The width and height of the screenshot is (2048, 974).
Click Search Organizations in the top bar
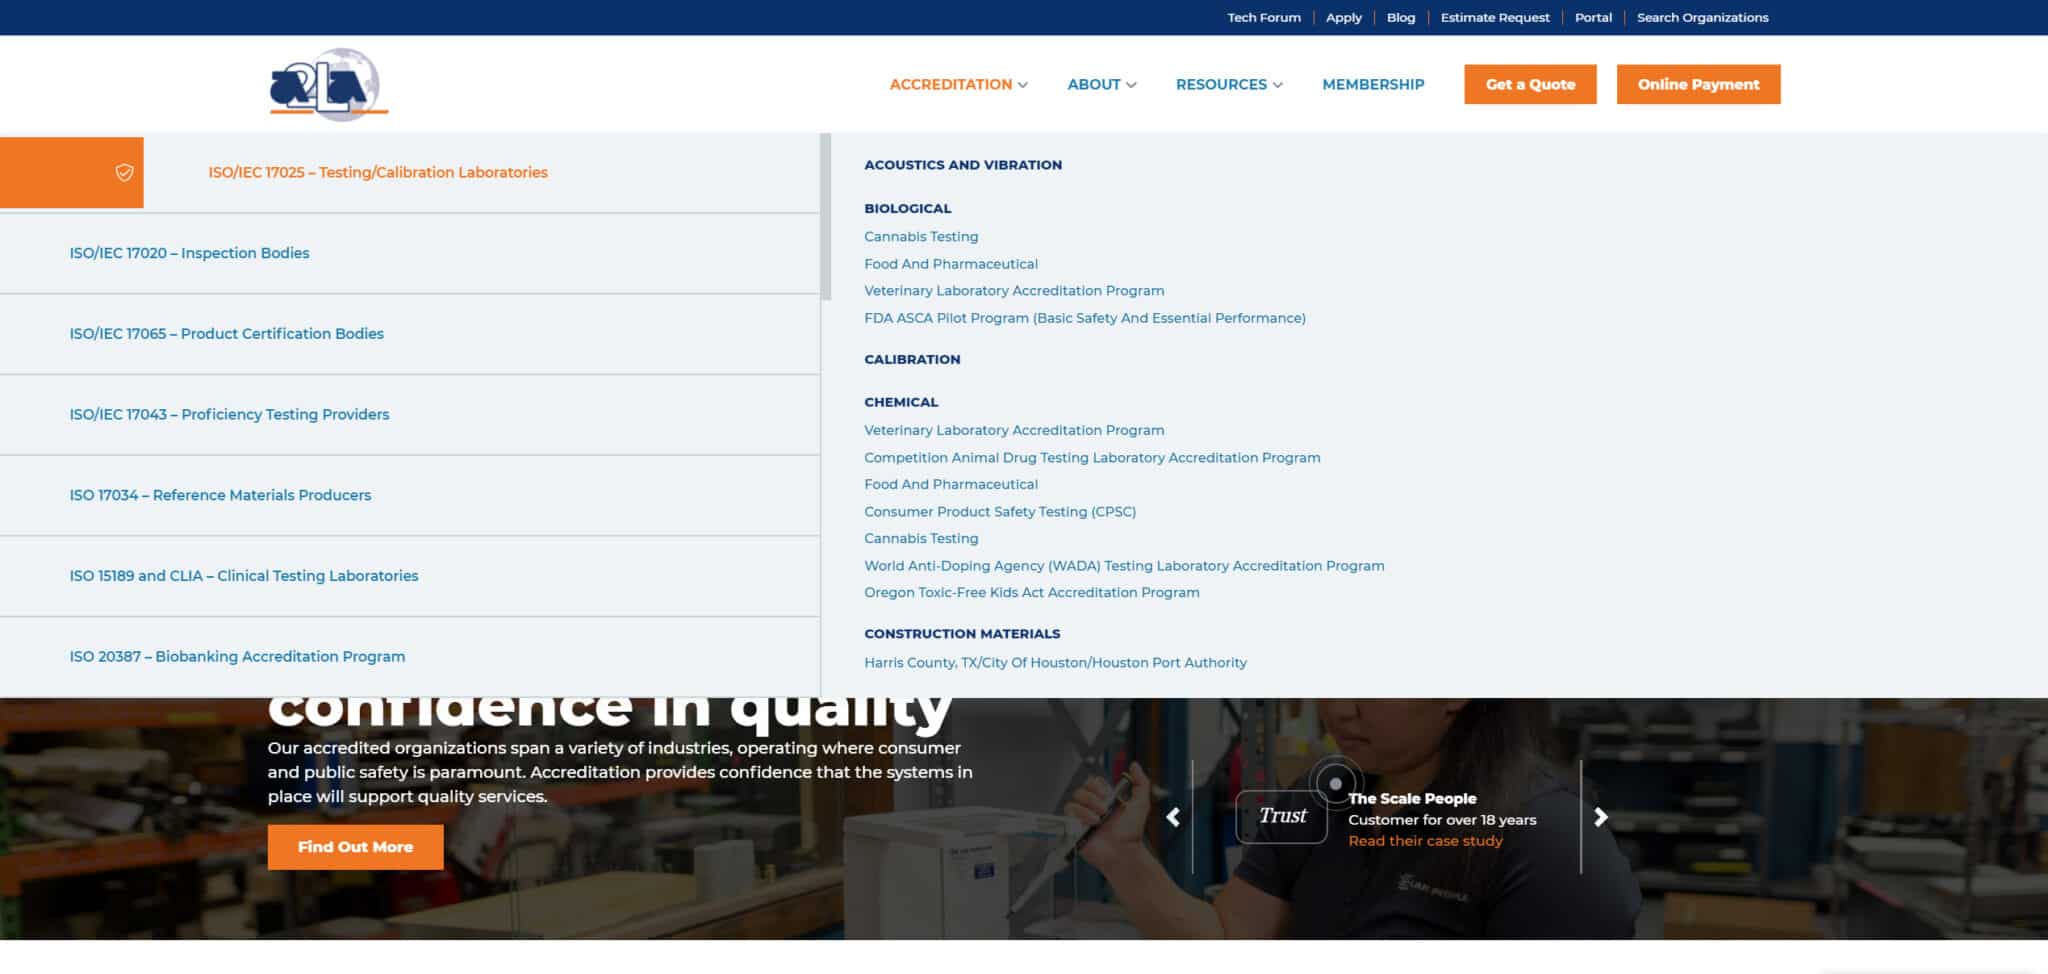tap(1702, 17)
